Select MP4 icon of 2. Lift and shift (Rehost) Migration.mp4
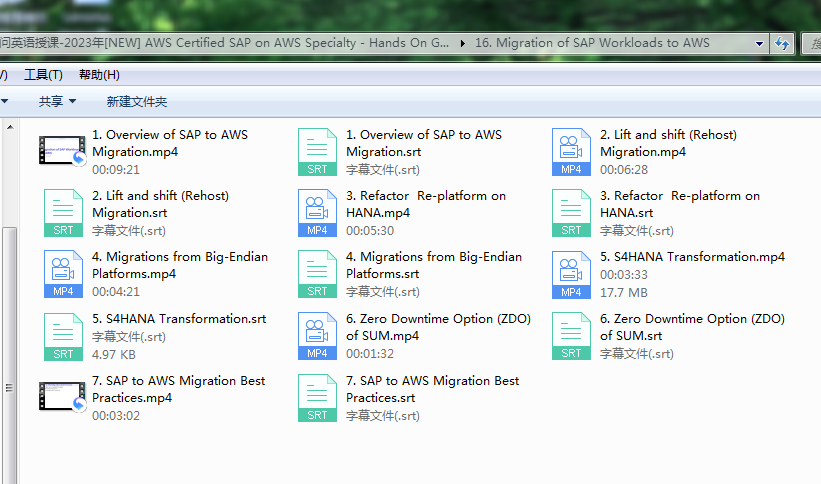The height and width of the screenshot is (484, 821). (571, 152)
